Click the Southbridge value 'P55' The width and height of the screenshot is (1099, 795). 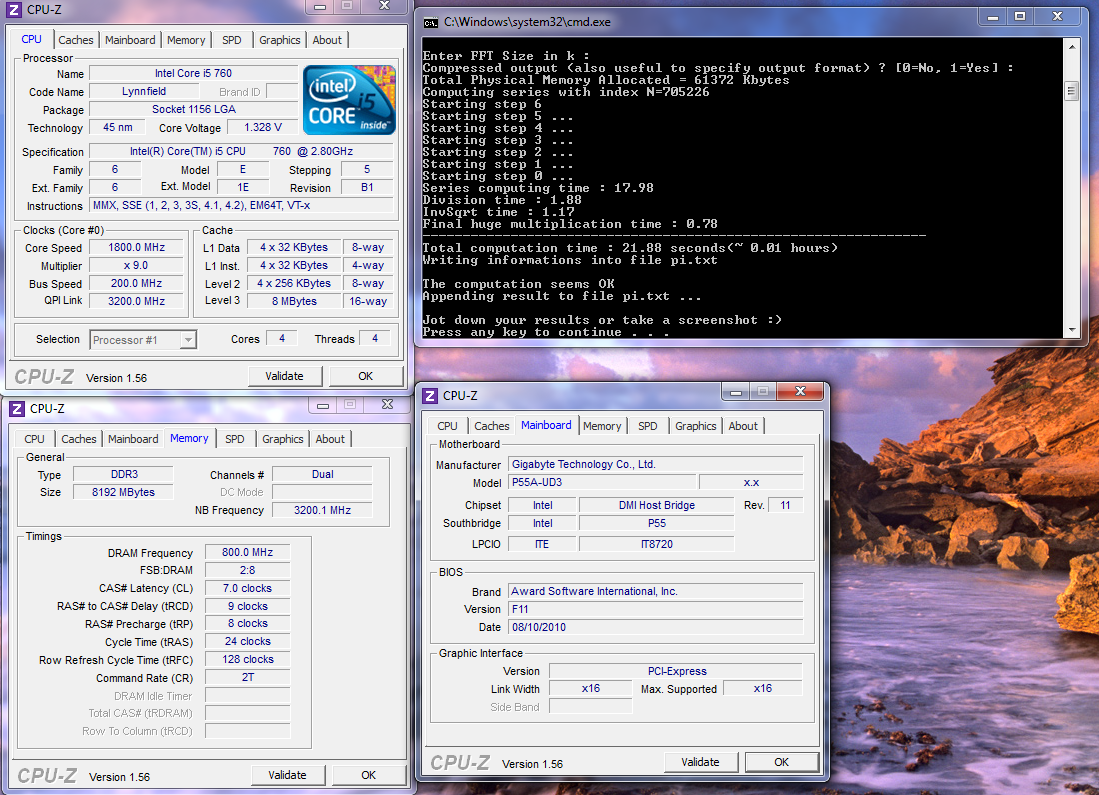pos(657,524)
